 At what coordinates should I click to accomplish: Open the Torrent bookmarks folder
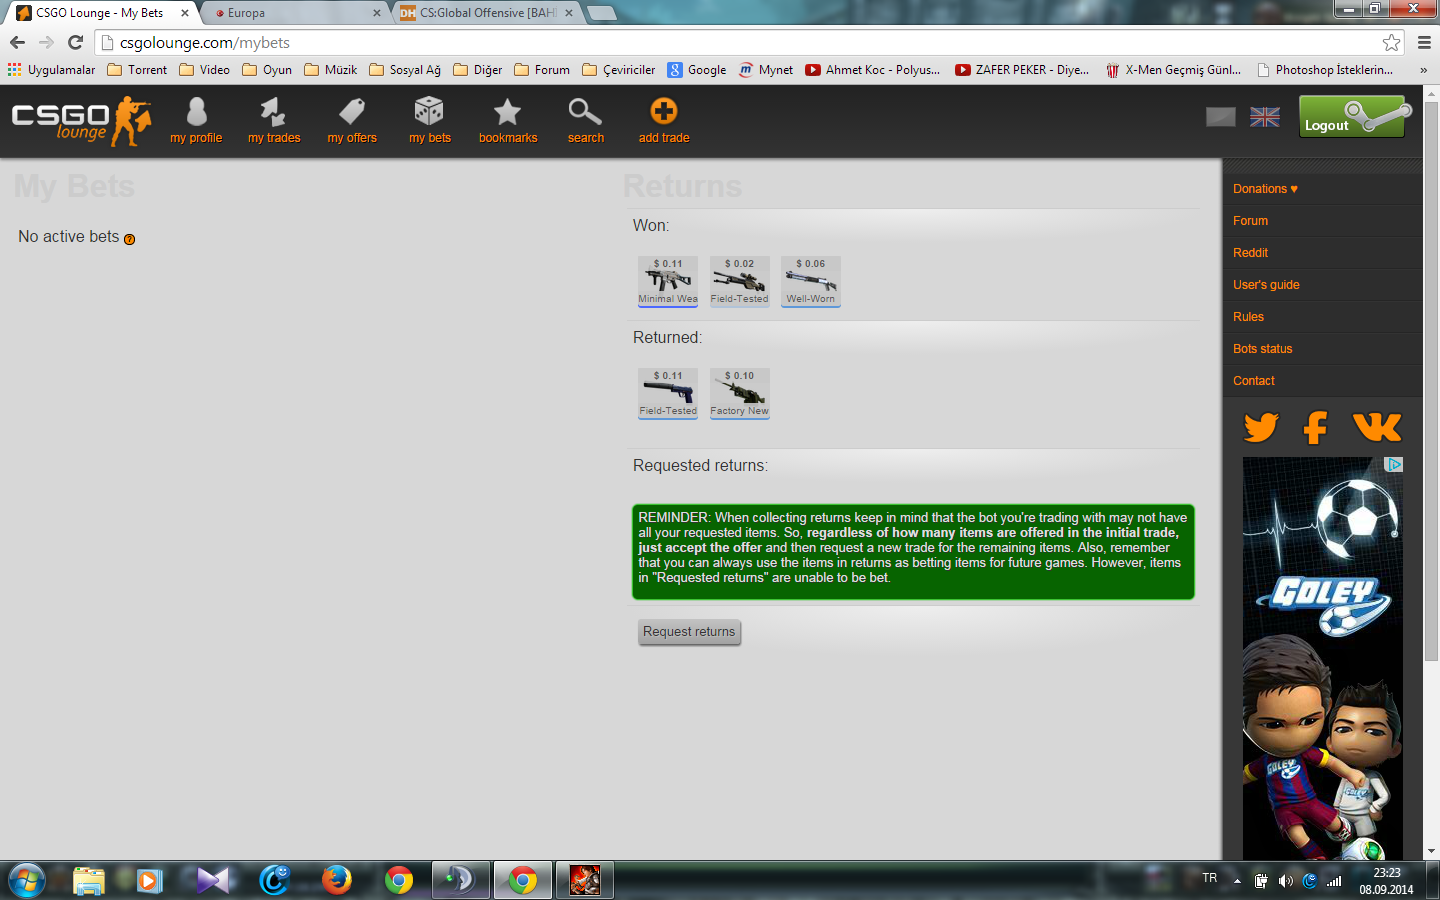pos(137,70)
